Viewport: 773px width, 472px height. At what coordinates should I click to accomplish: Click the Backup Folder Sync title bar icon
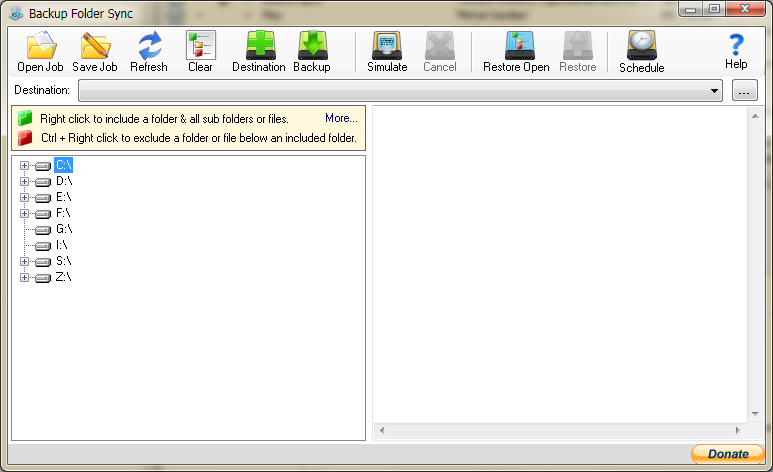(16, 13)
